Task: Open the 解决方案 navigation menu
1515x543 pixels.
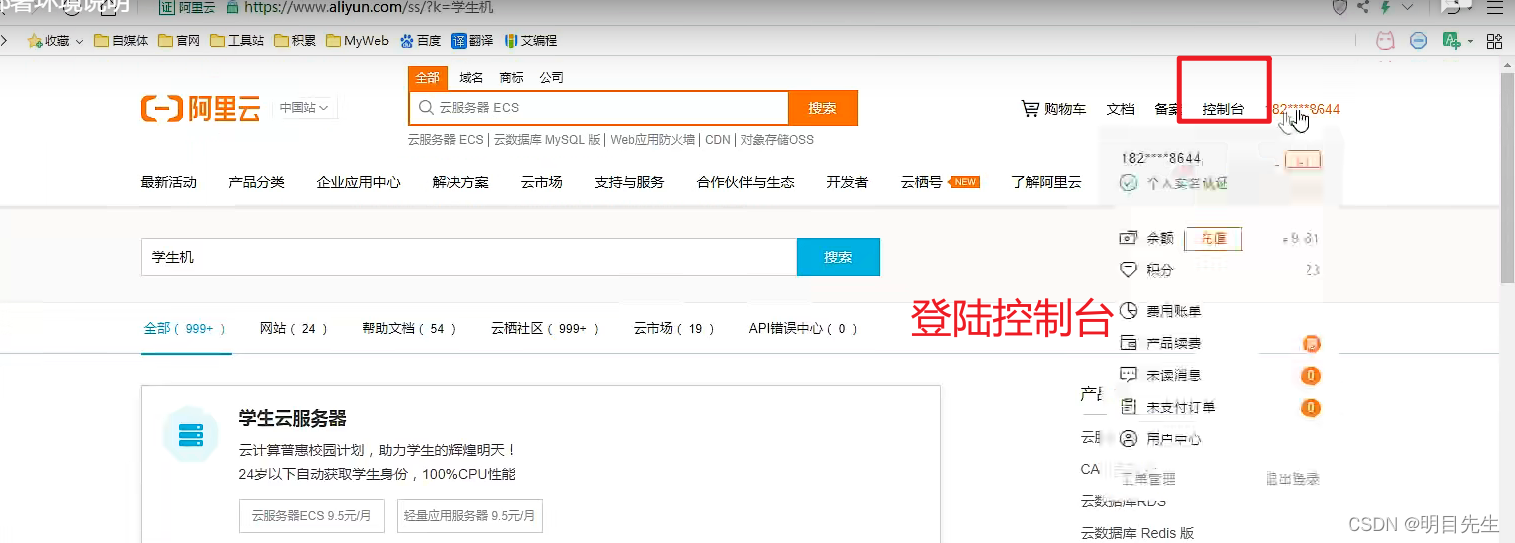Action: pyautogui.click(x=461, y=182)
